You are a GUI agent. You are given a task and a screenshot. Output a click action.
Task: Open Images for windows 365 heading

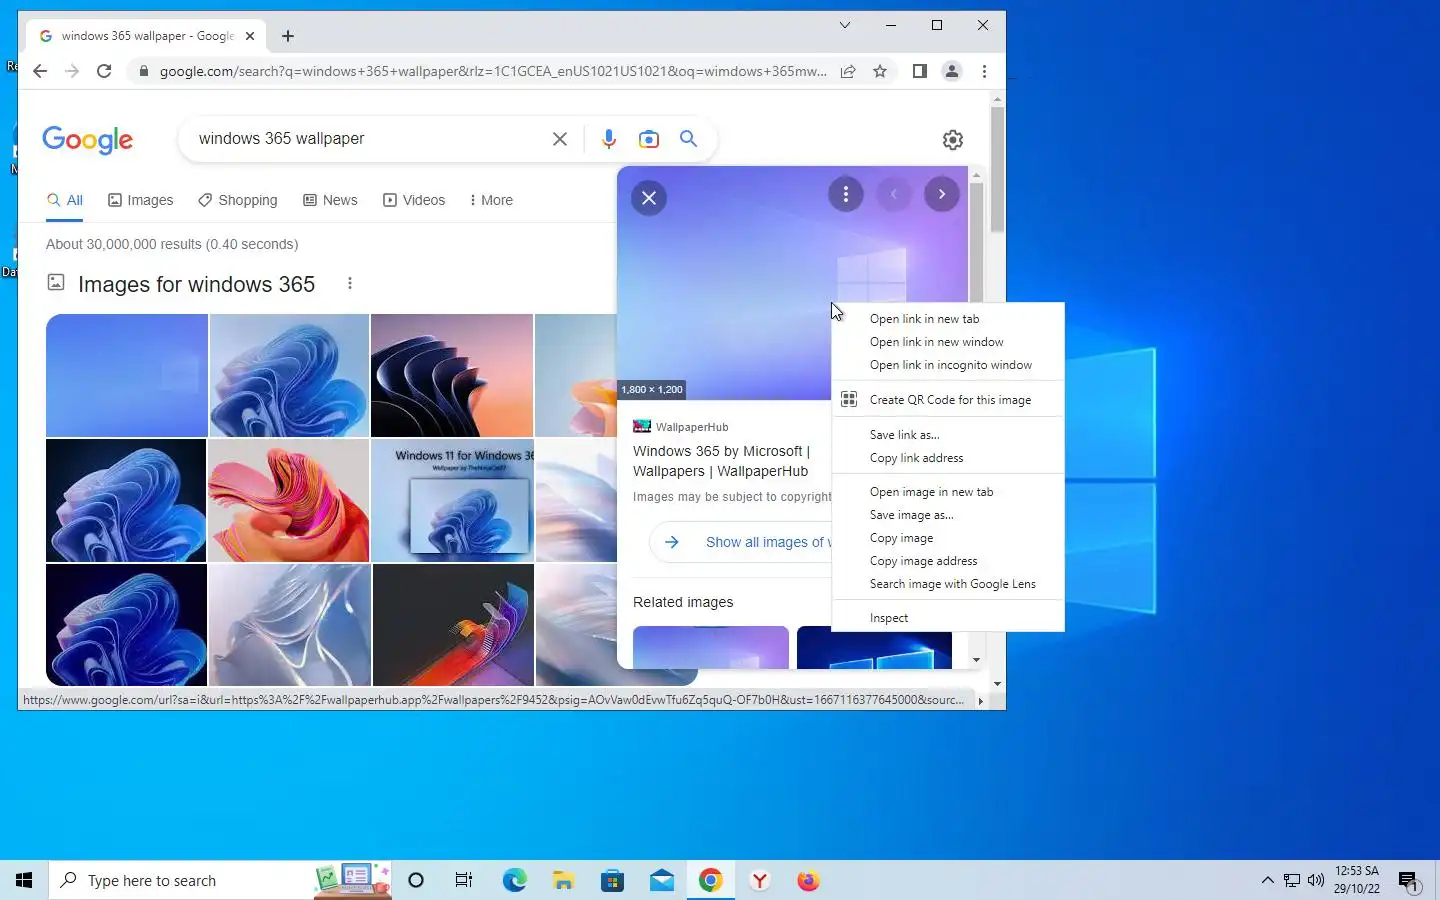click(196, 284)
